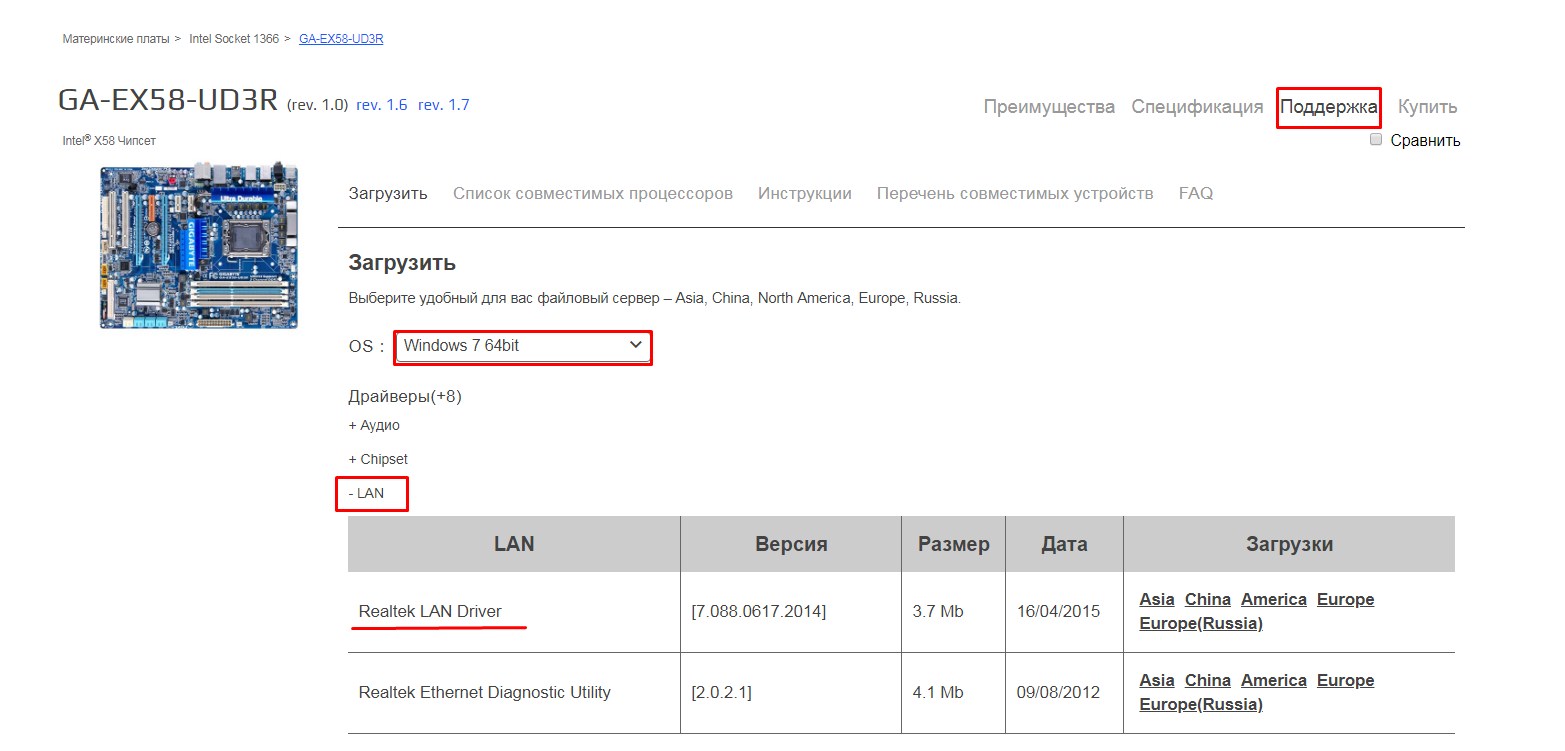Click the Размер column header
1565x751 pixels.
click(954, 544)
